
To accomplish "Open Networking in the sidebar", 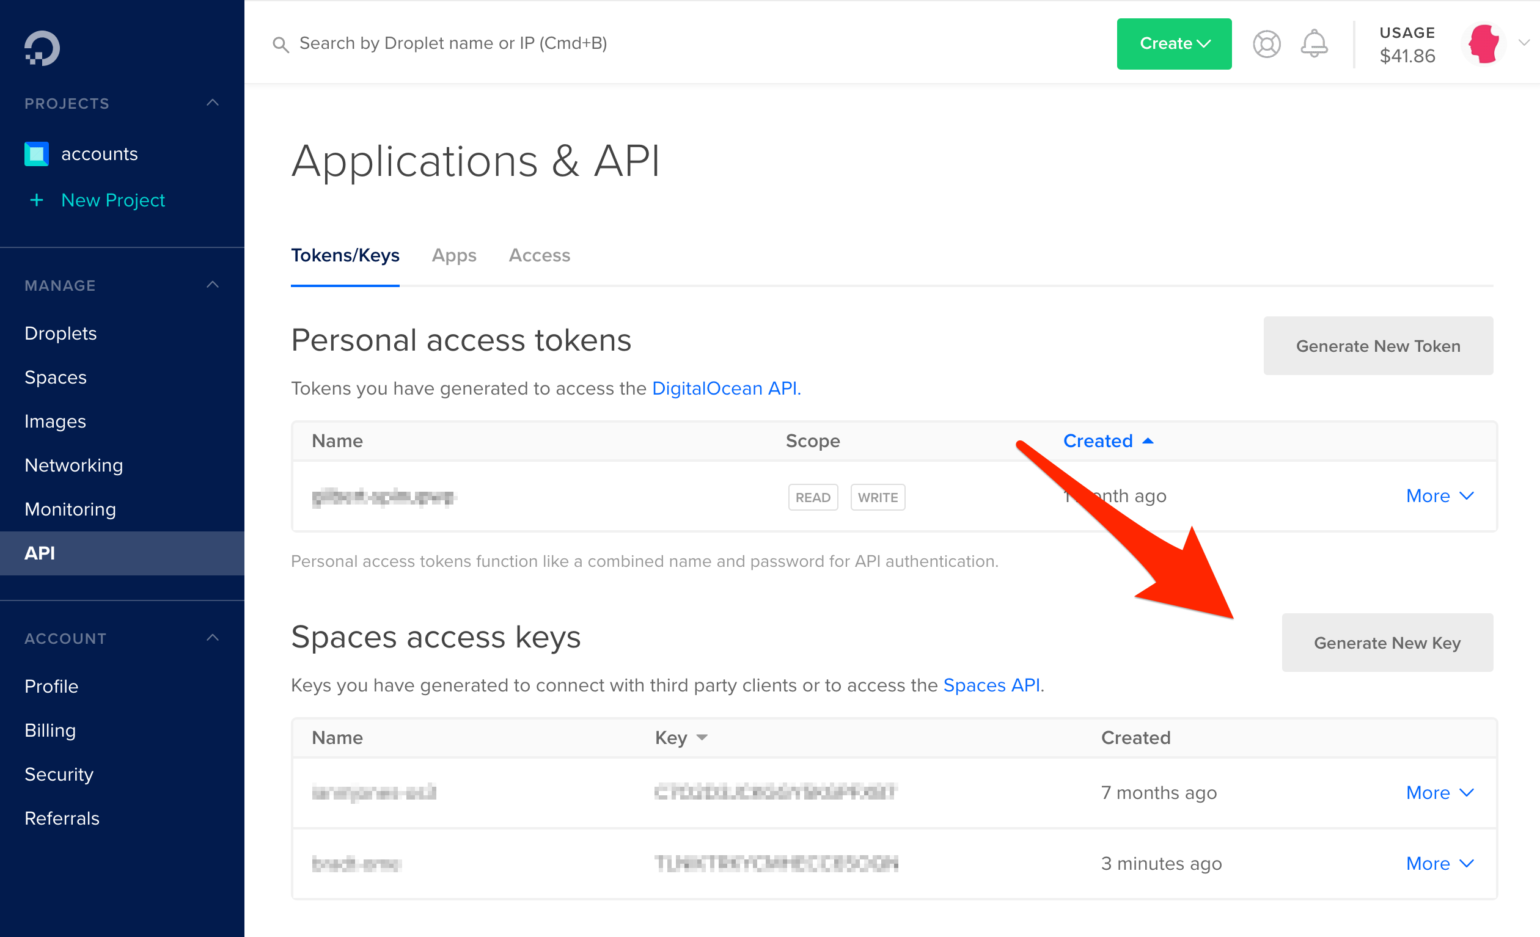I will [x=74, y=466].
